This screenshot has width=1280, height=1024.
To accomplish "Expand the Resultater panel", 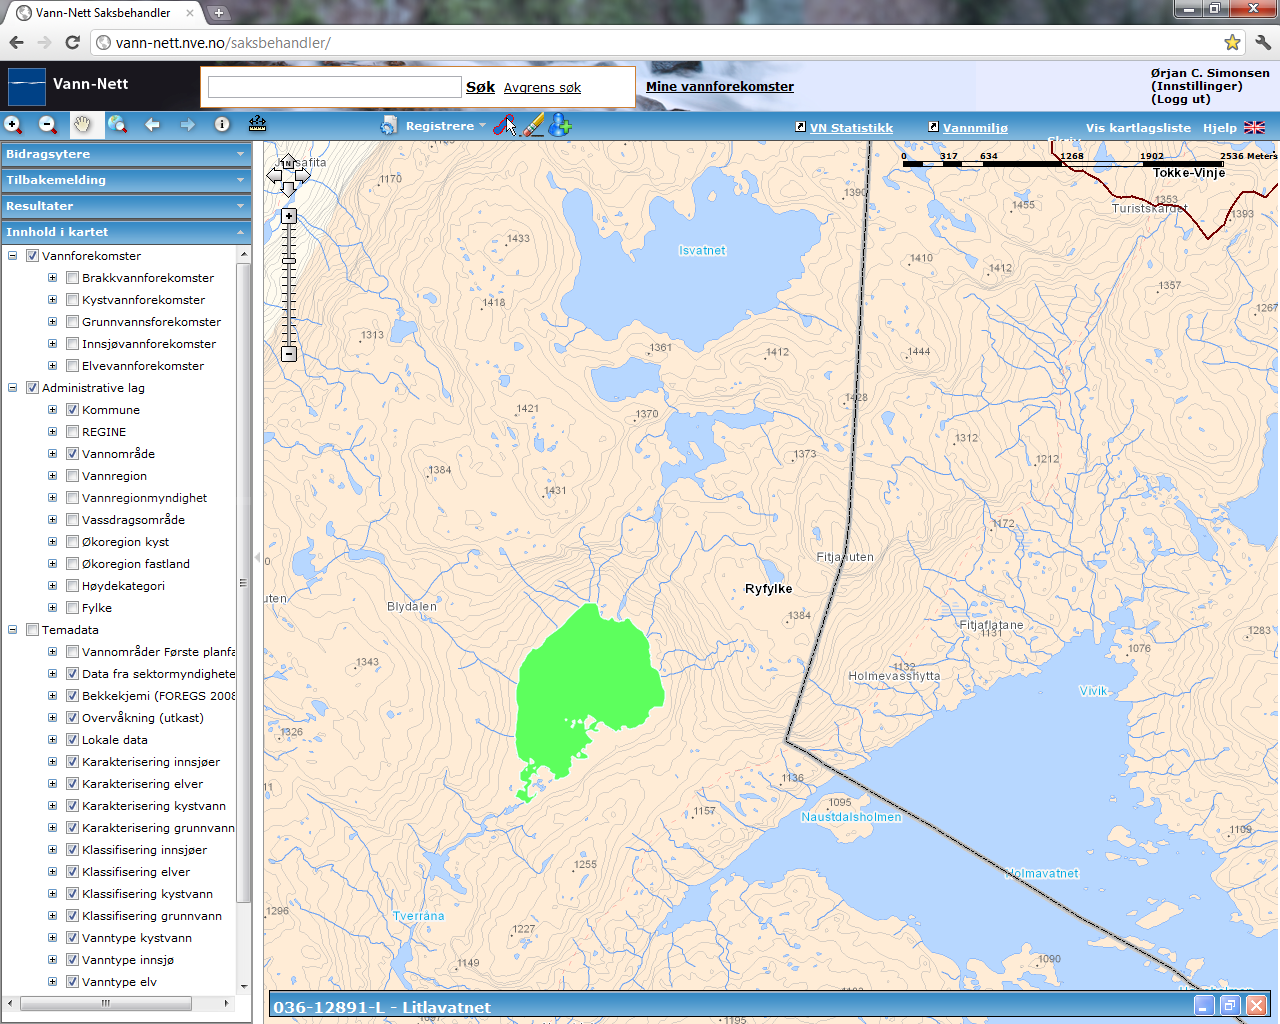I will [125, 206].
